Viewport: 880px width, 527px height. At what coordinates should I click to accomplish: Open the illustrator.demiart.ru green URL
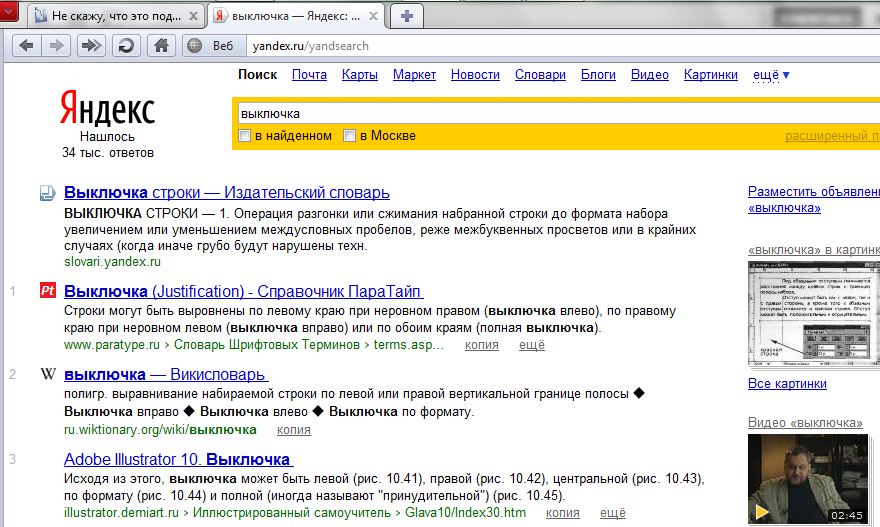click(121, 513)
